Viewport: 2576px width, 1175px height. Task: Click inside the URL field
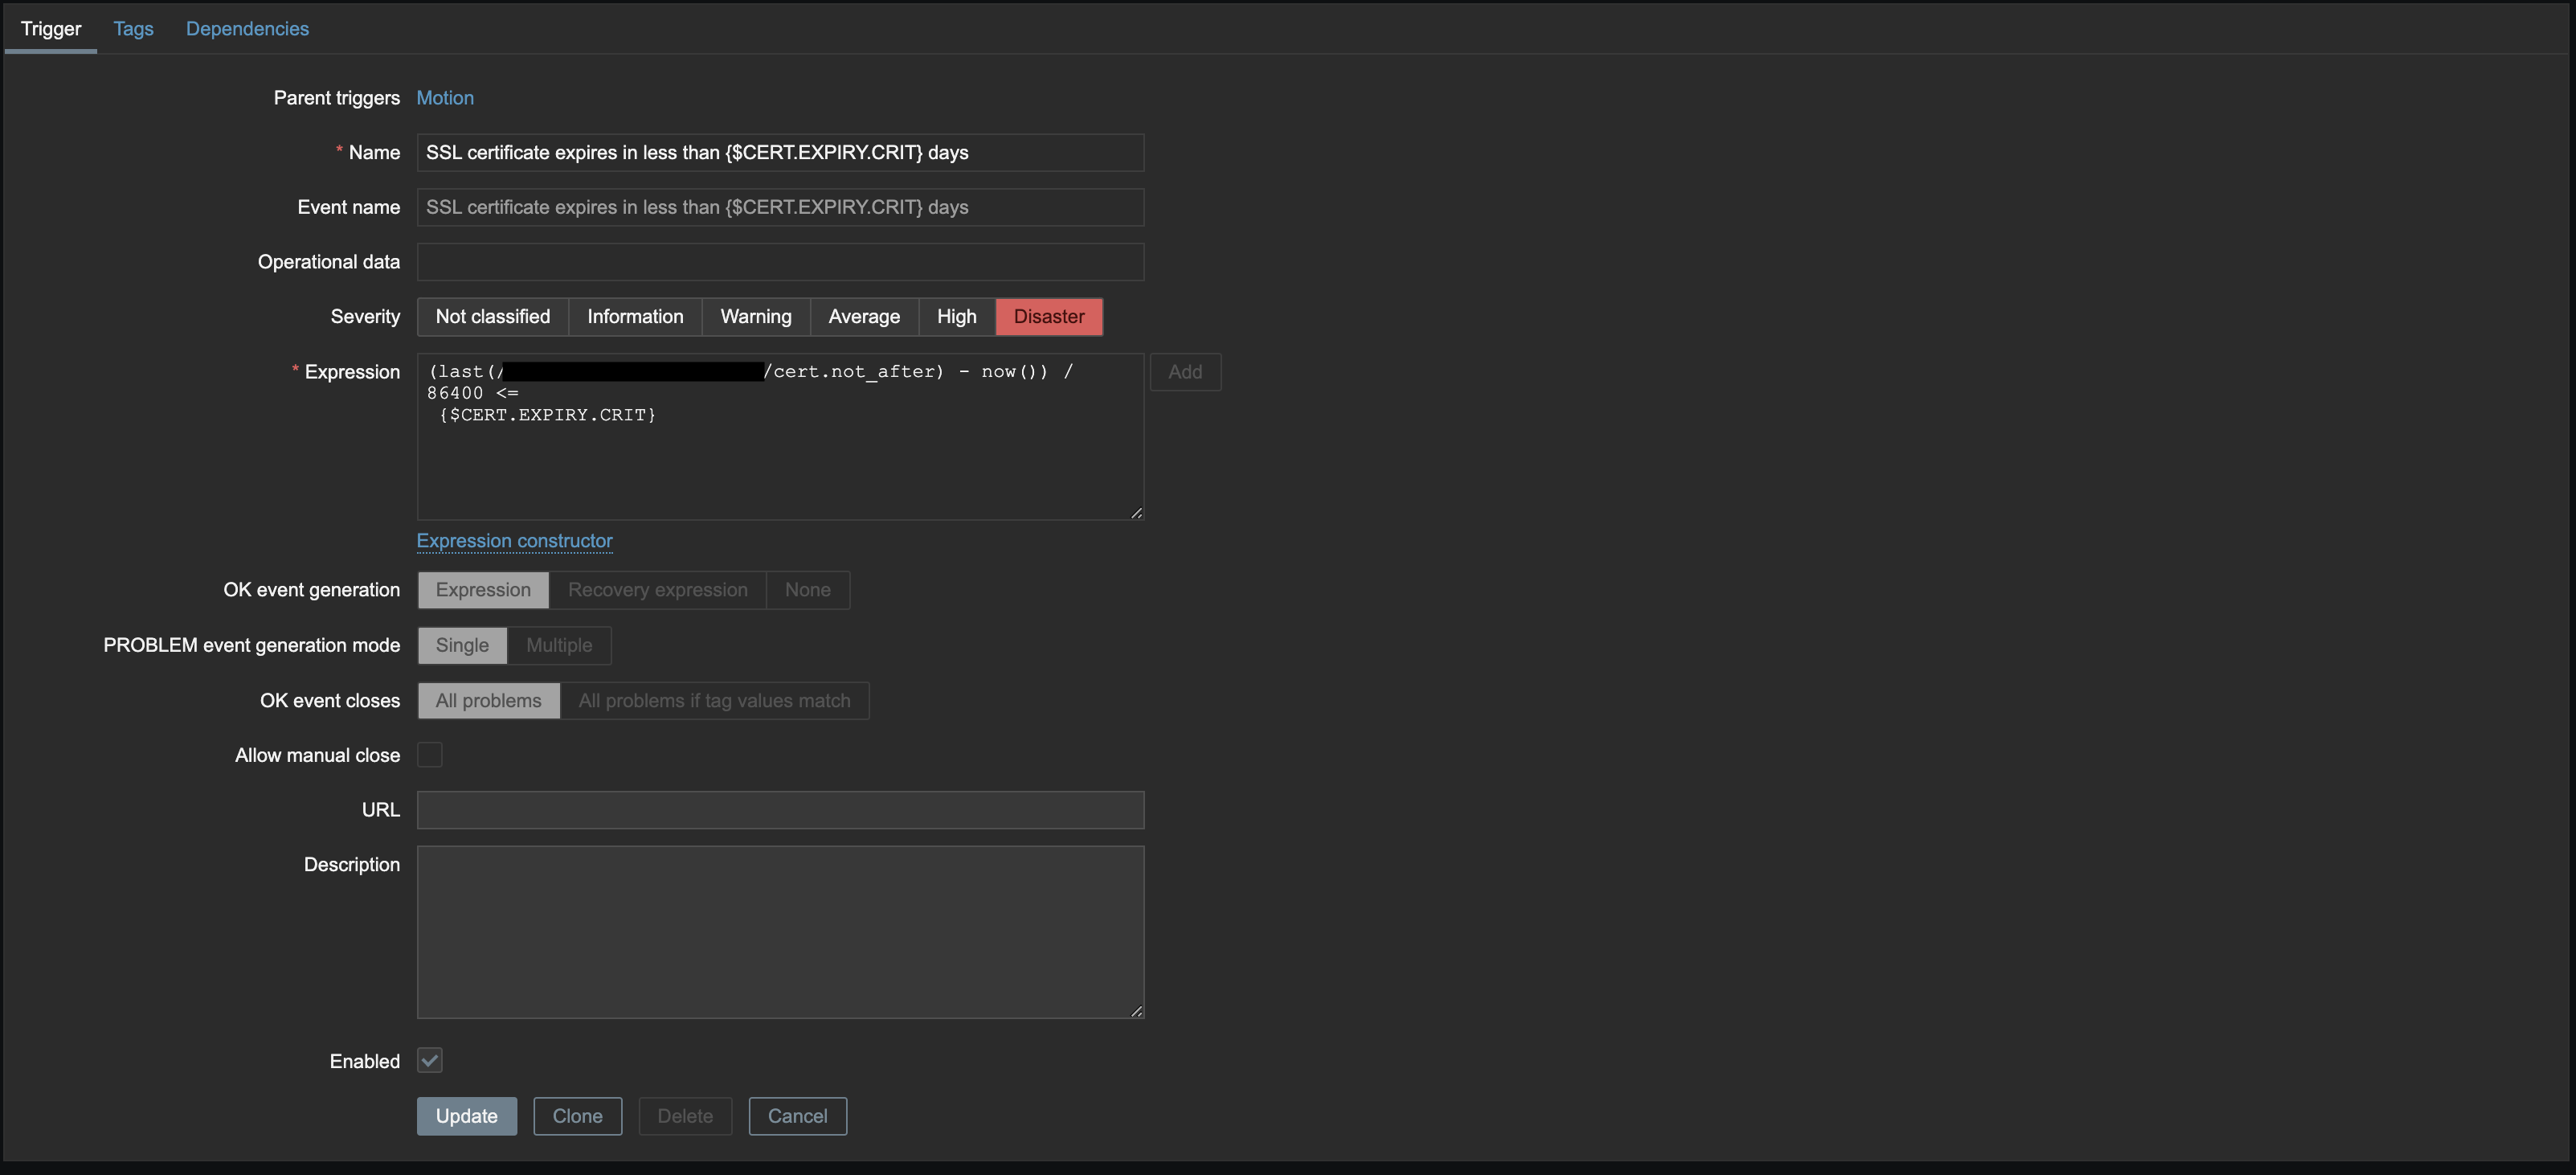pyautogui.click(x=779, y=809)
